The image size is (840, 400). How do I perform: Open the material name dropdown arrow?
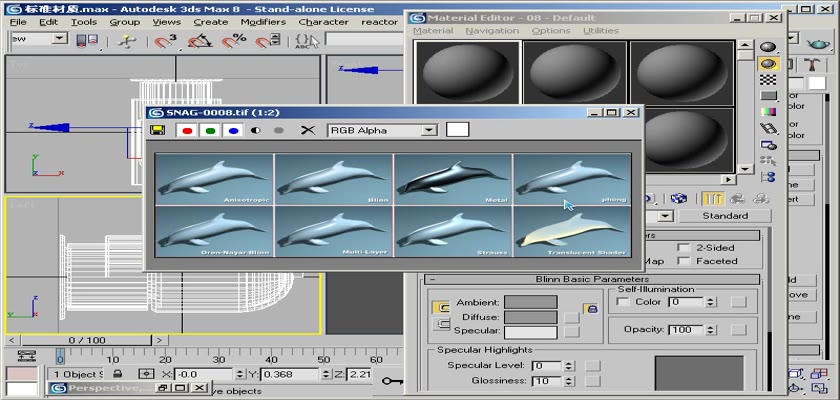665,216
